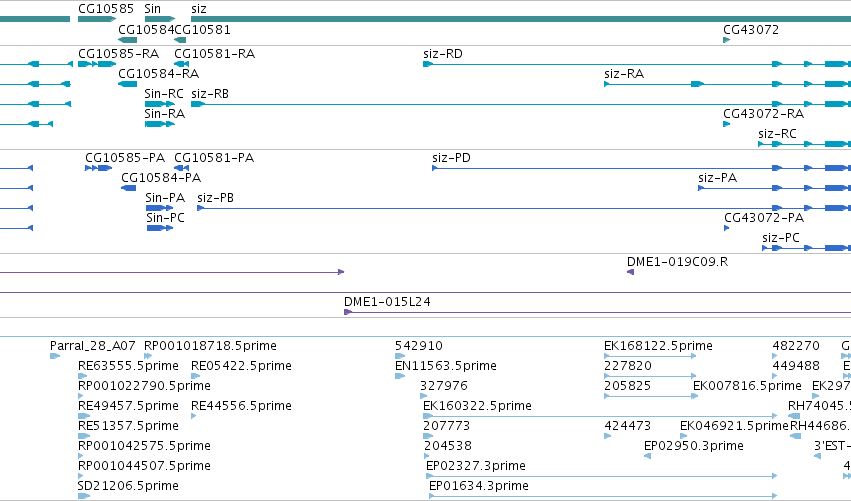The height and width of the screenshot is (501, 851).
Task: Click the CG10584 gene arrow
Action: 128,40
